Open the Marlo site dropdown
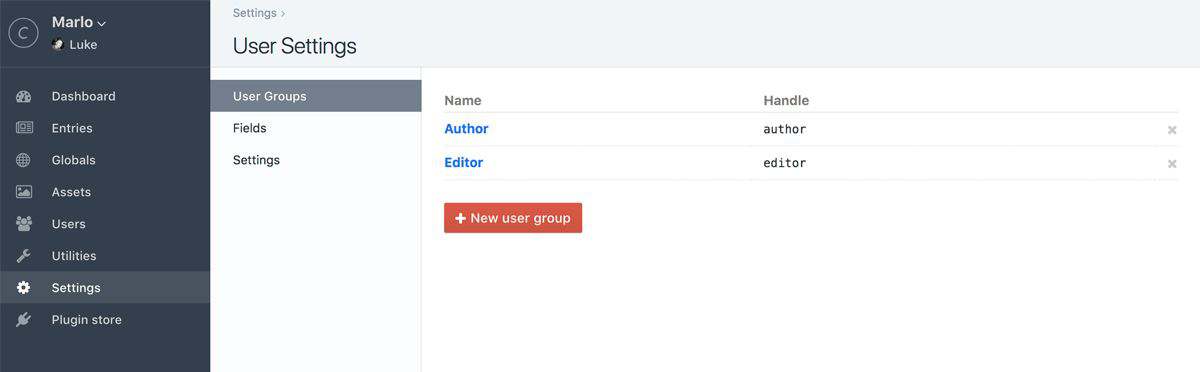 [x=79, y=22]
